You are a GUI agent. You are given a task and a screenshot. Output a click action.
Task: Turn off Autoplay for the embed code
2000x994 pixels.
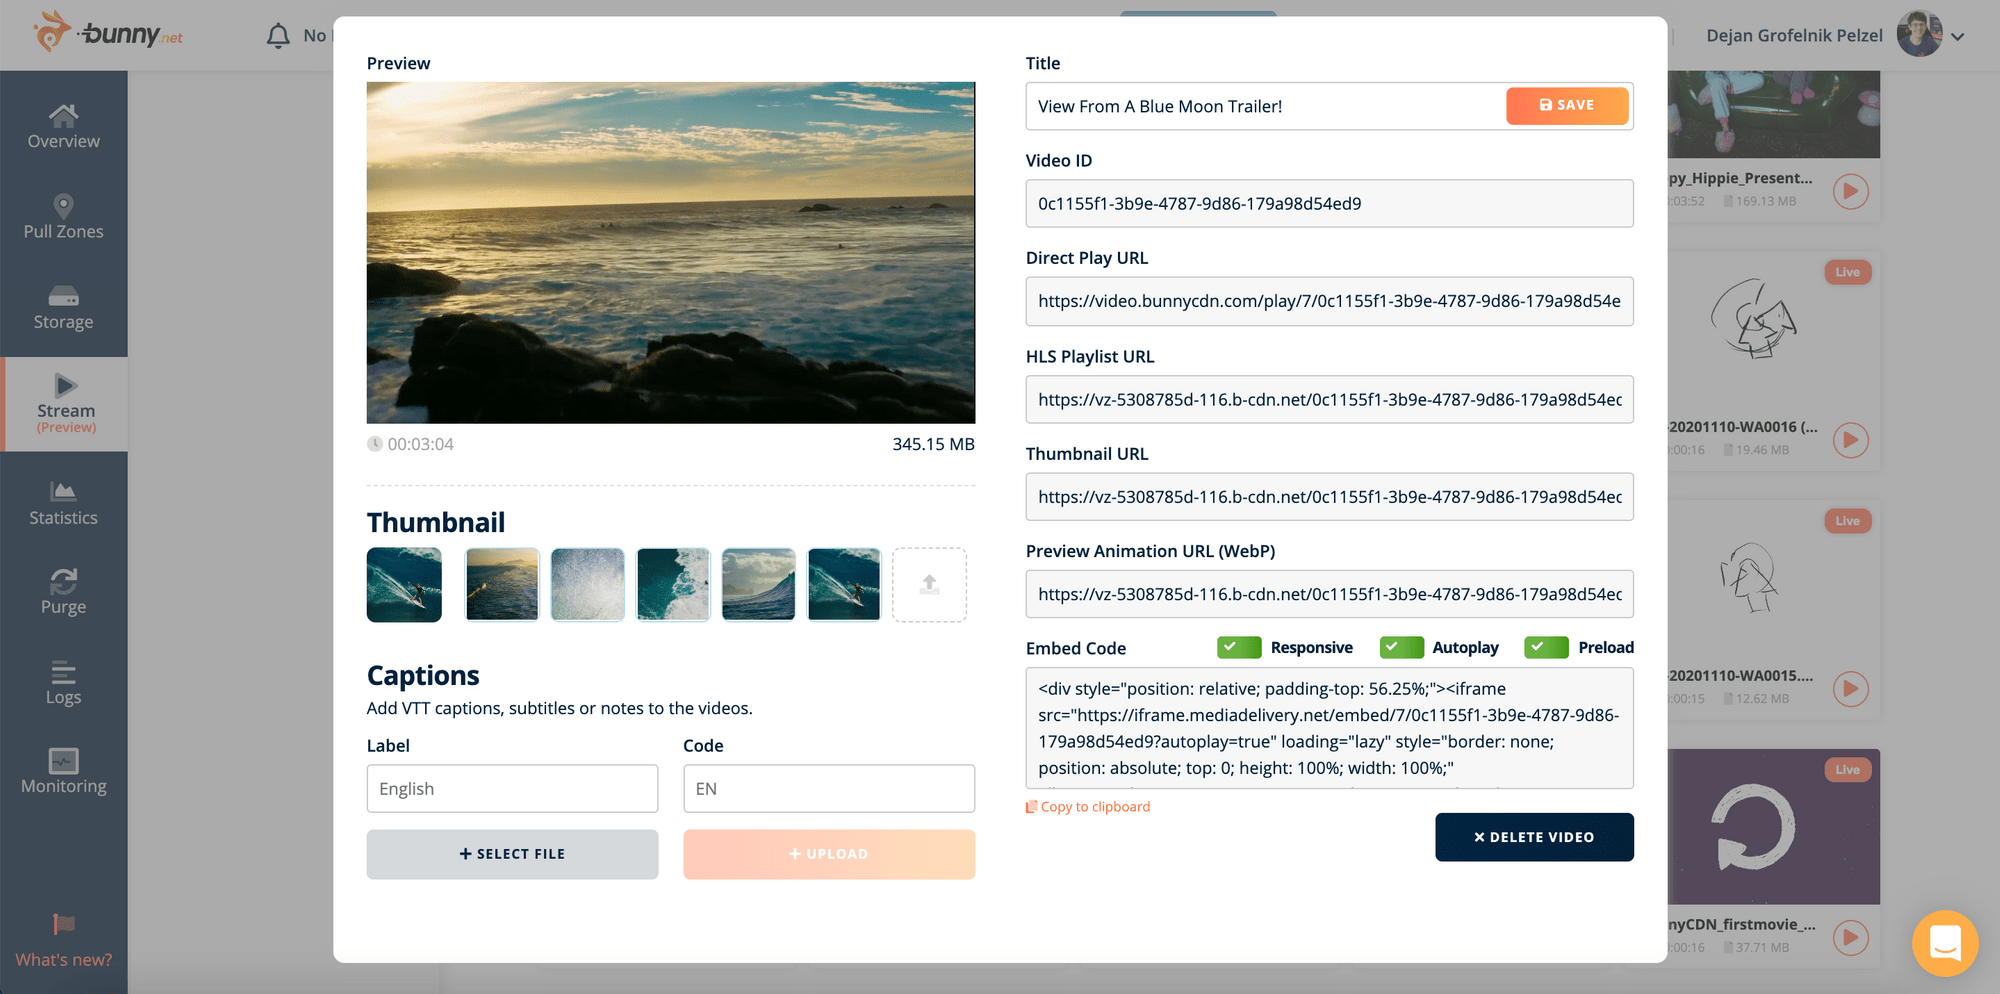tap(1401, 647)
